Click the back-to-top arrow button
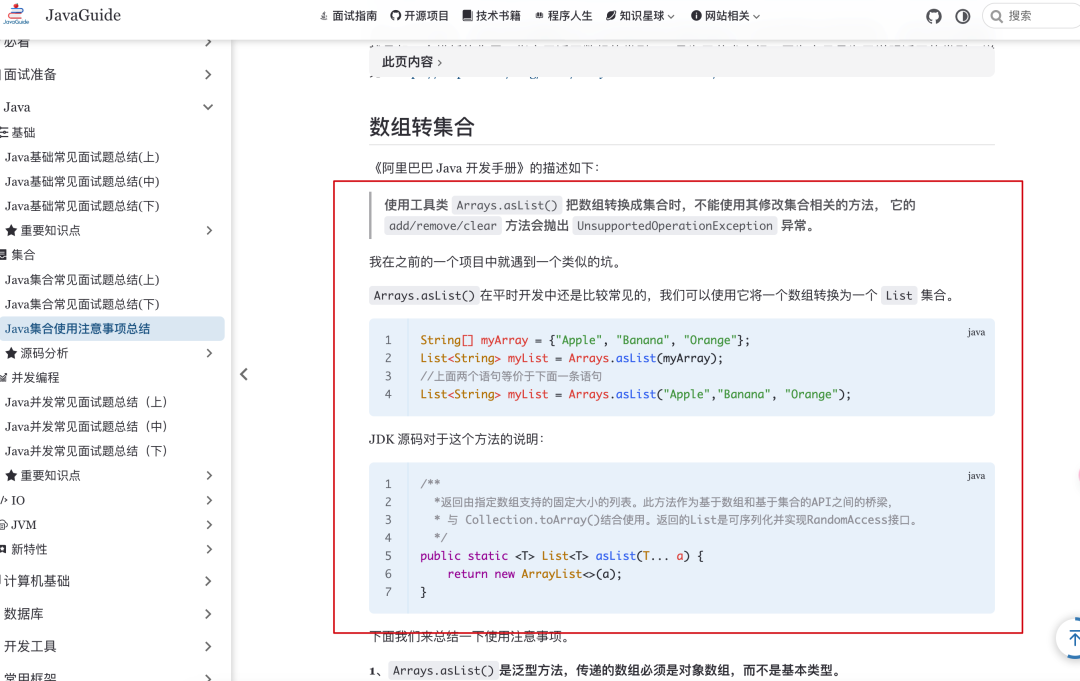Image resolution: width=1080 pixels, height=681 pixels. tap(1070, 638)
